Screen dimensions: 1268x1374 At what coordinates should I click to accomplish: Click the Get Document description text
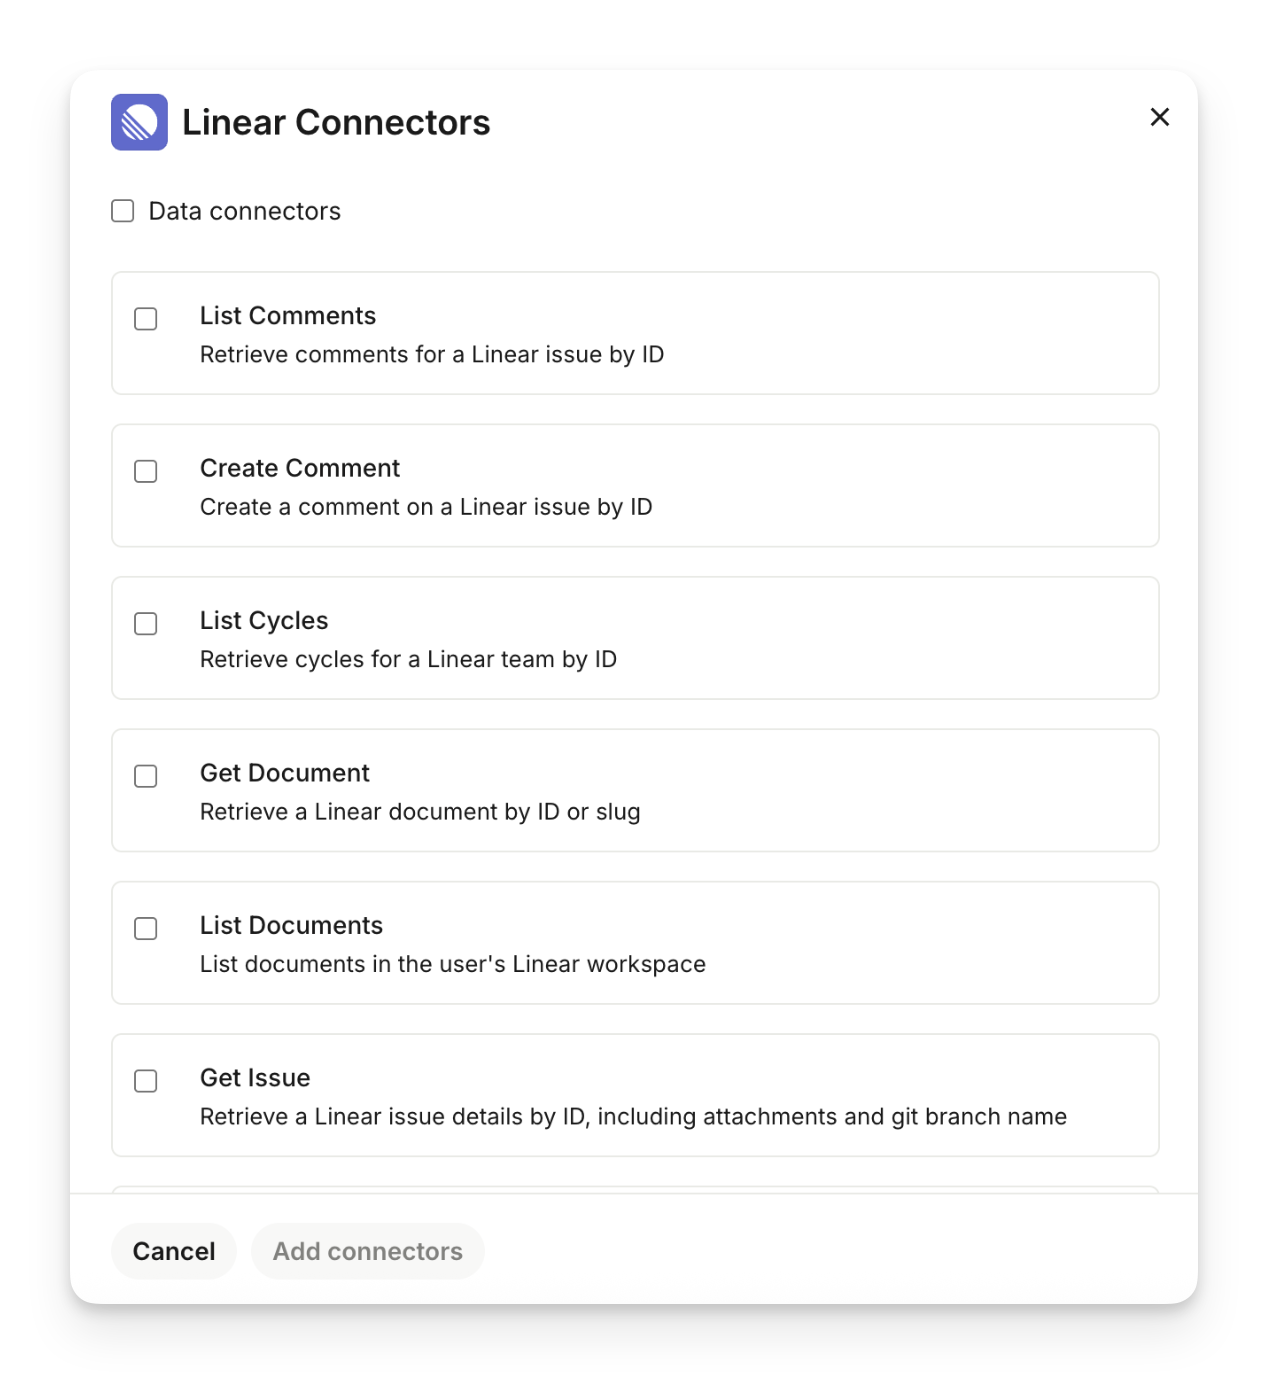tap(420, 812)
